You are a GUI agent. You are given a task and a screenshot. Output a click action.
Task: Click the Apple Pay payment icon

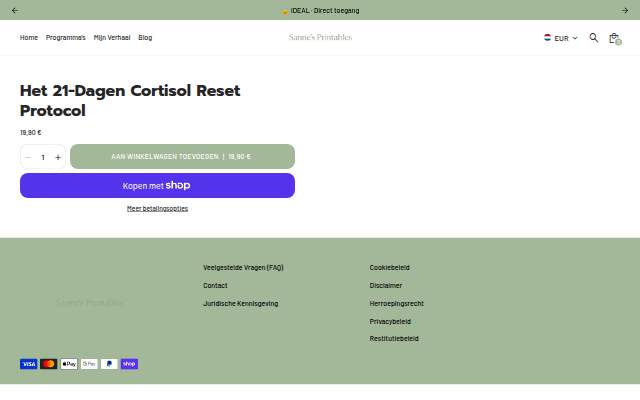69,364
